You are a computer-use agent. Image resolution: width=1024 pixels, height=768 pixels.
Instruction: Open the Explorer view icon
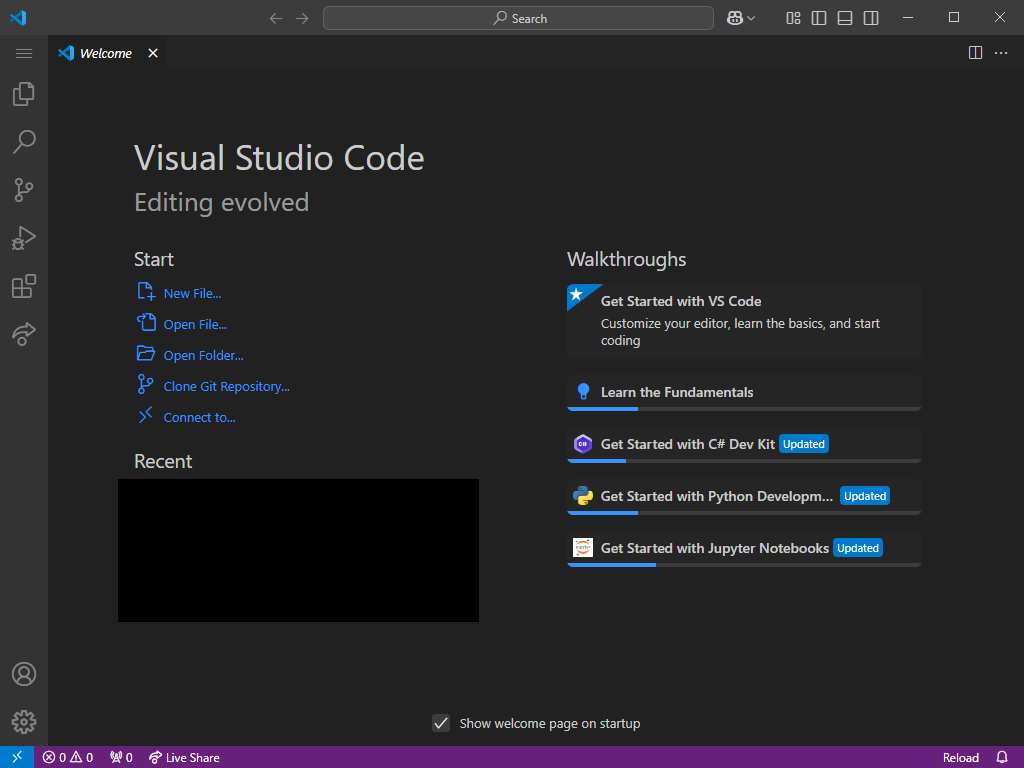pos(24,94)
